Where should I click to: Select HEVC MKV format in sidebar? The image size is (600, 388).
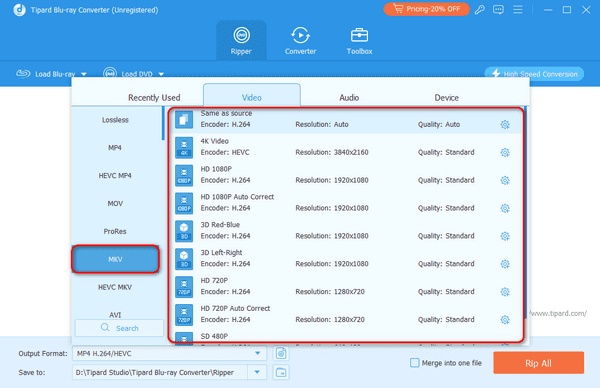pos(115,287)
